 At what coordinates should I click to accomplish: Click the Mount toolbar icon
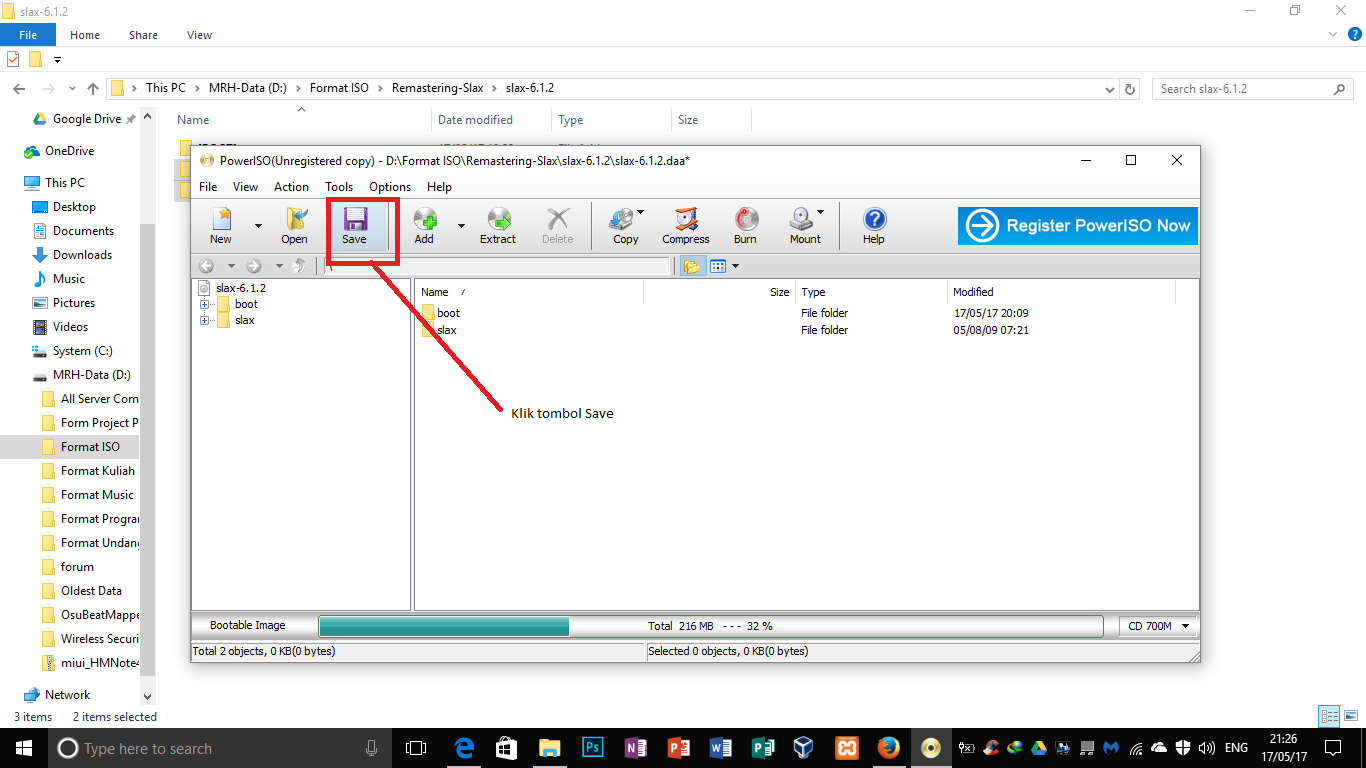[805, 226]
